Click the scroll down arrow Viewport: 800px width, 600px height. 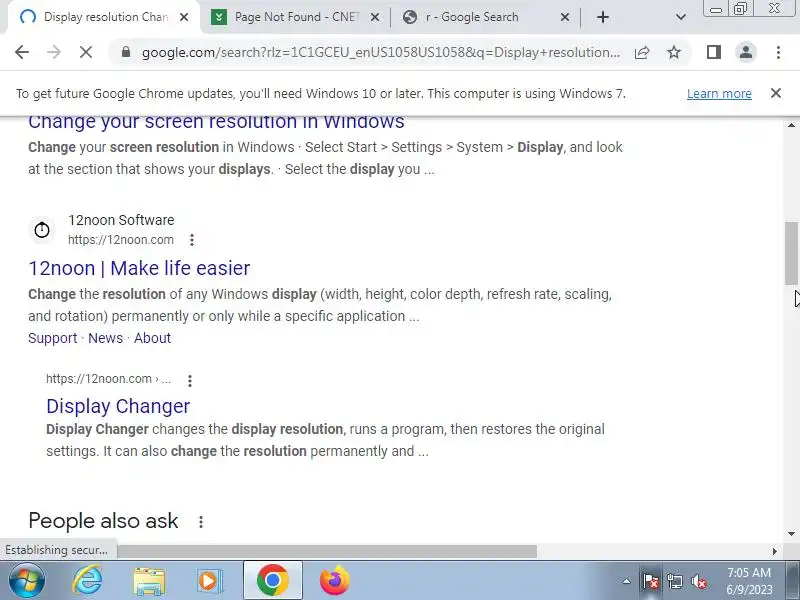(791, 534)
